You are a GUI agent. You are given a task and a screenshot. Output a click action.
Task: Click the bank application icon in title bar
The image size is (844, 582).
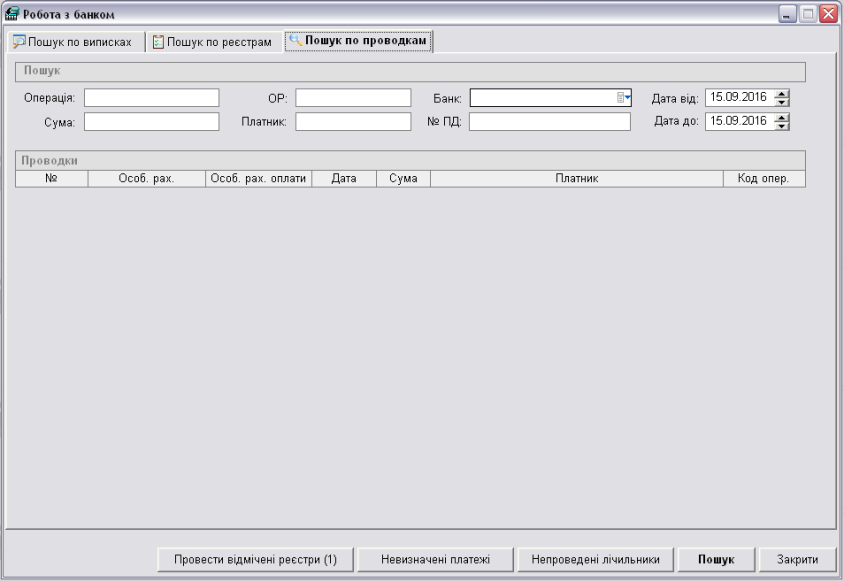coord(12,12)
